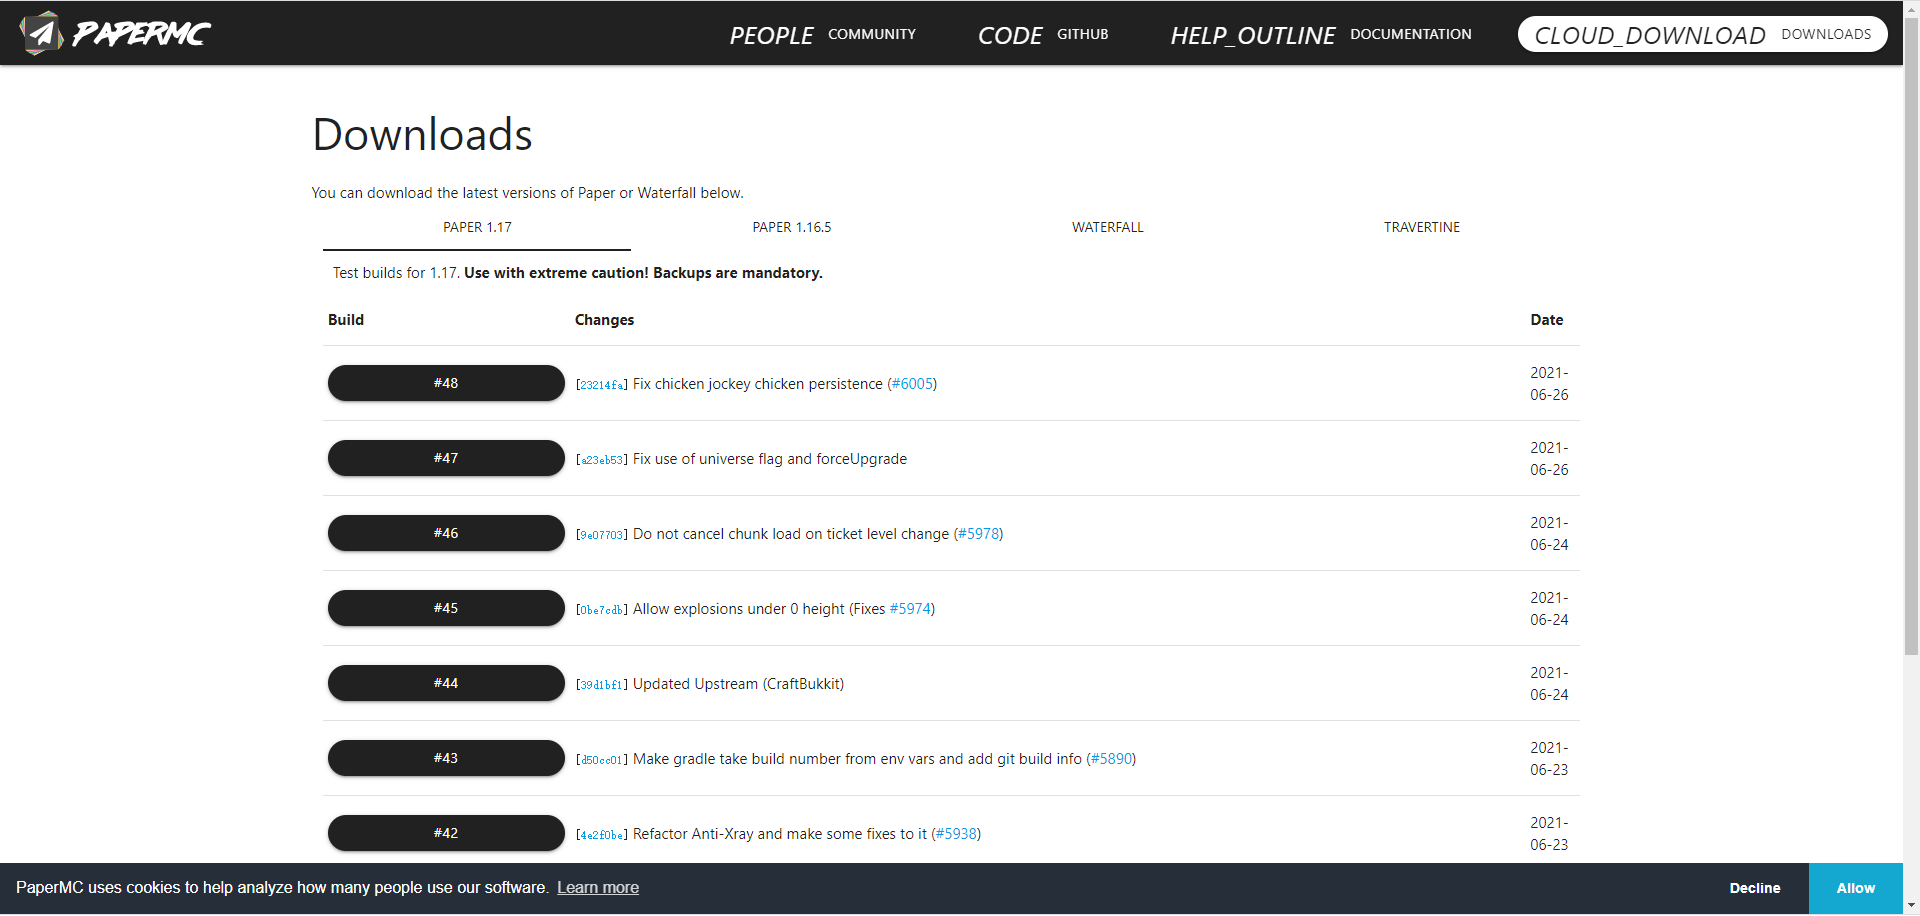Click the #45 build button
The image size is (1920, 916).
446,608
